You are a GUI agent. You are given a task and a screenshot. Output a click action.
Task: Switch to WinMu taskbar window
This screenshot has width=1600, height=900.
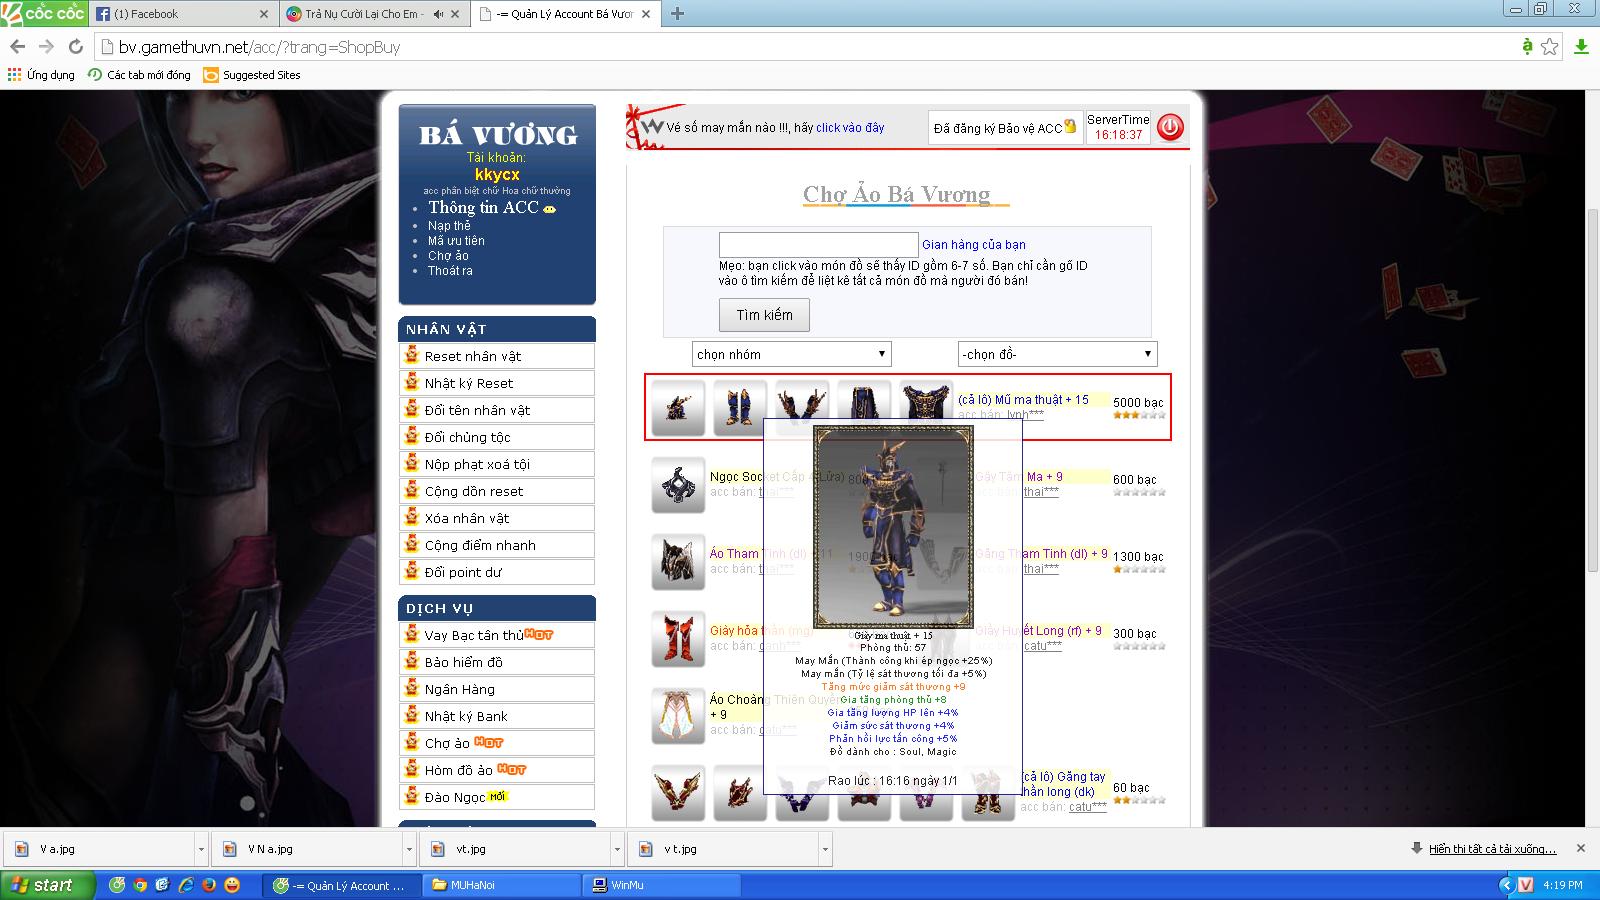(662, 885)
